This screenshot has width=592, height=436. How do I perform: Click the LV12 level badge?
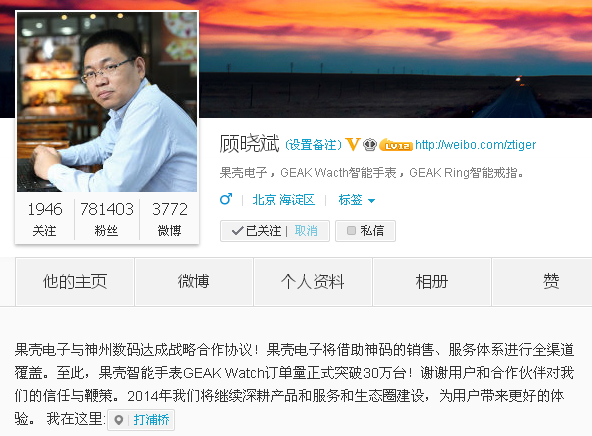[x=396, y=145]
